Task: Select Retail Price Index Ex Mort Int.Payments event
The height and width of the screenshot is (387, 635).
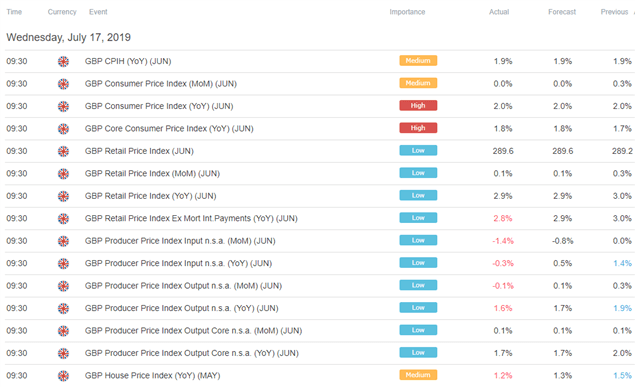Action: click(191, 219)
